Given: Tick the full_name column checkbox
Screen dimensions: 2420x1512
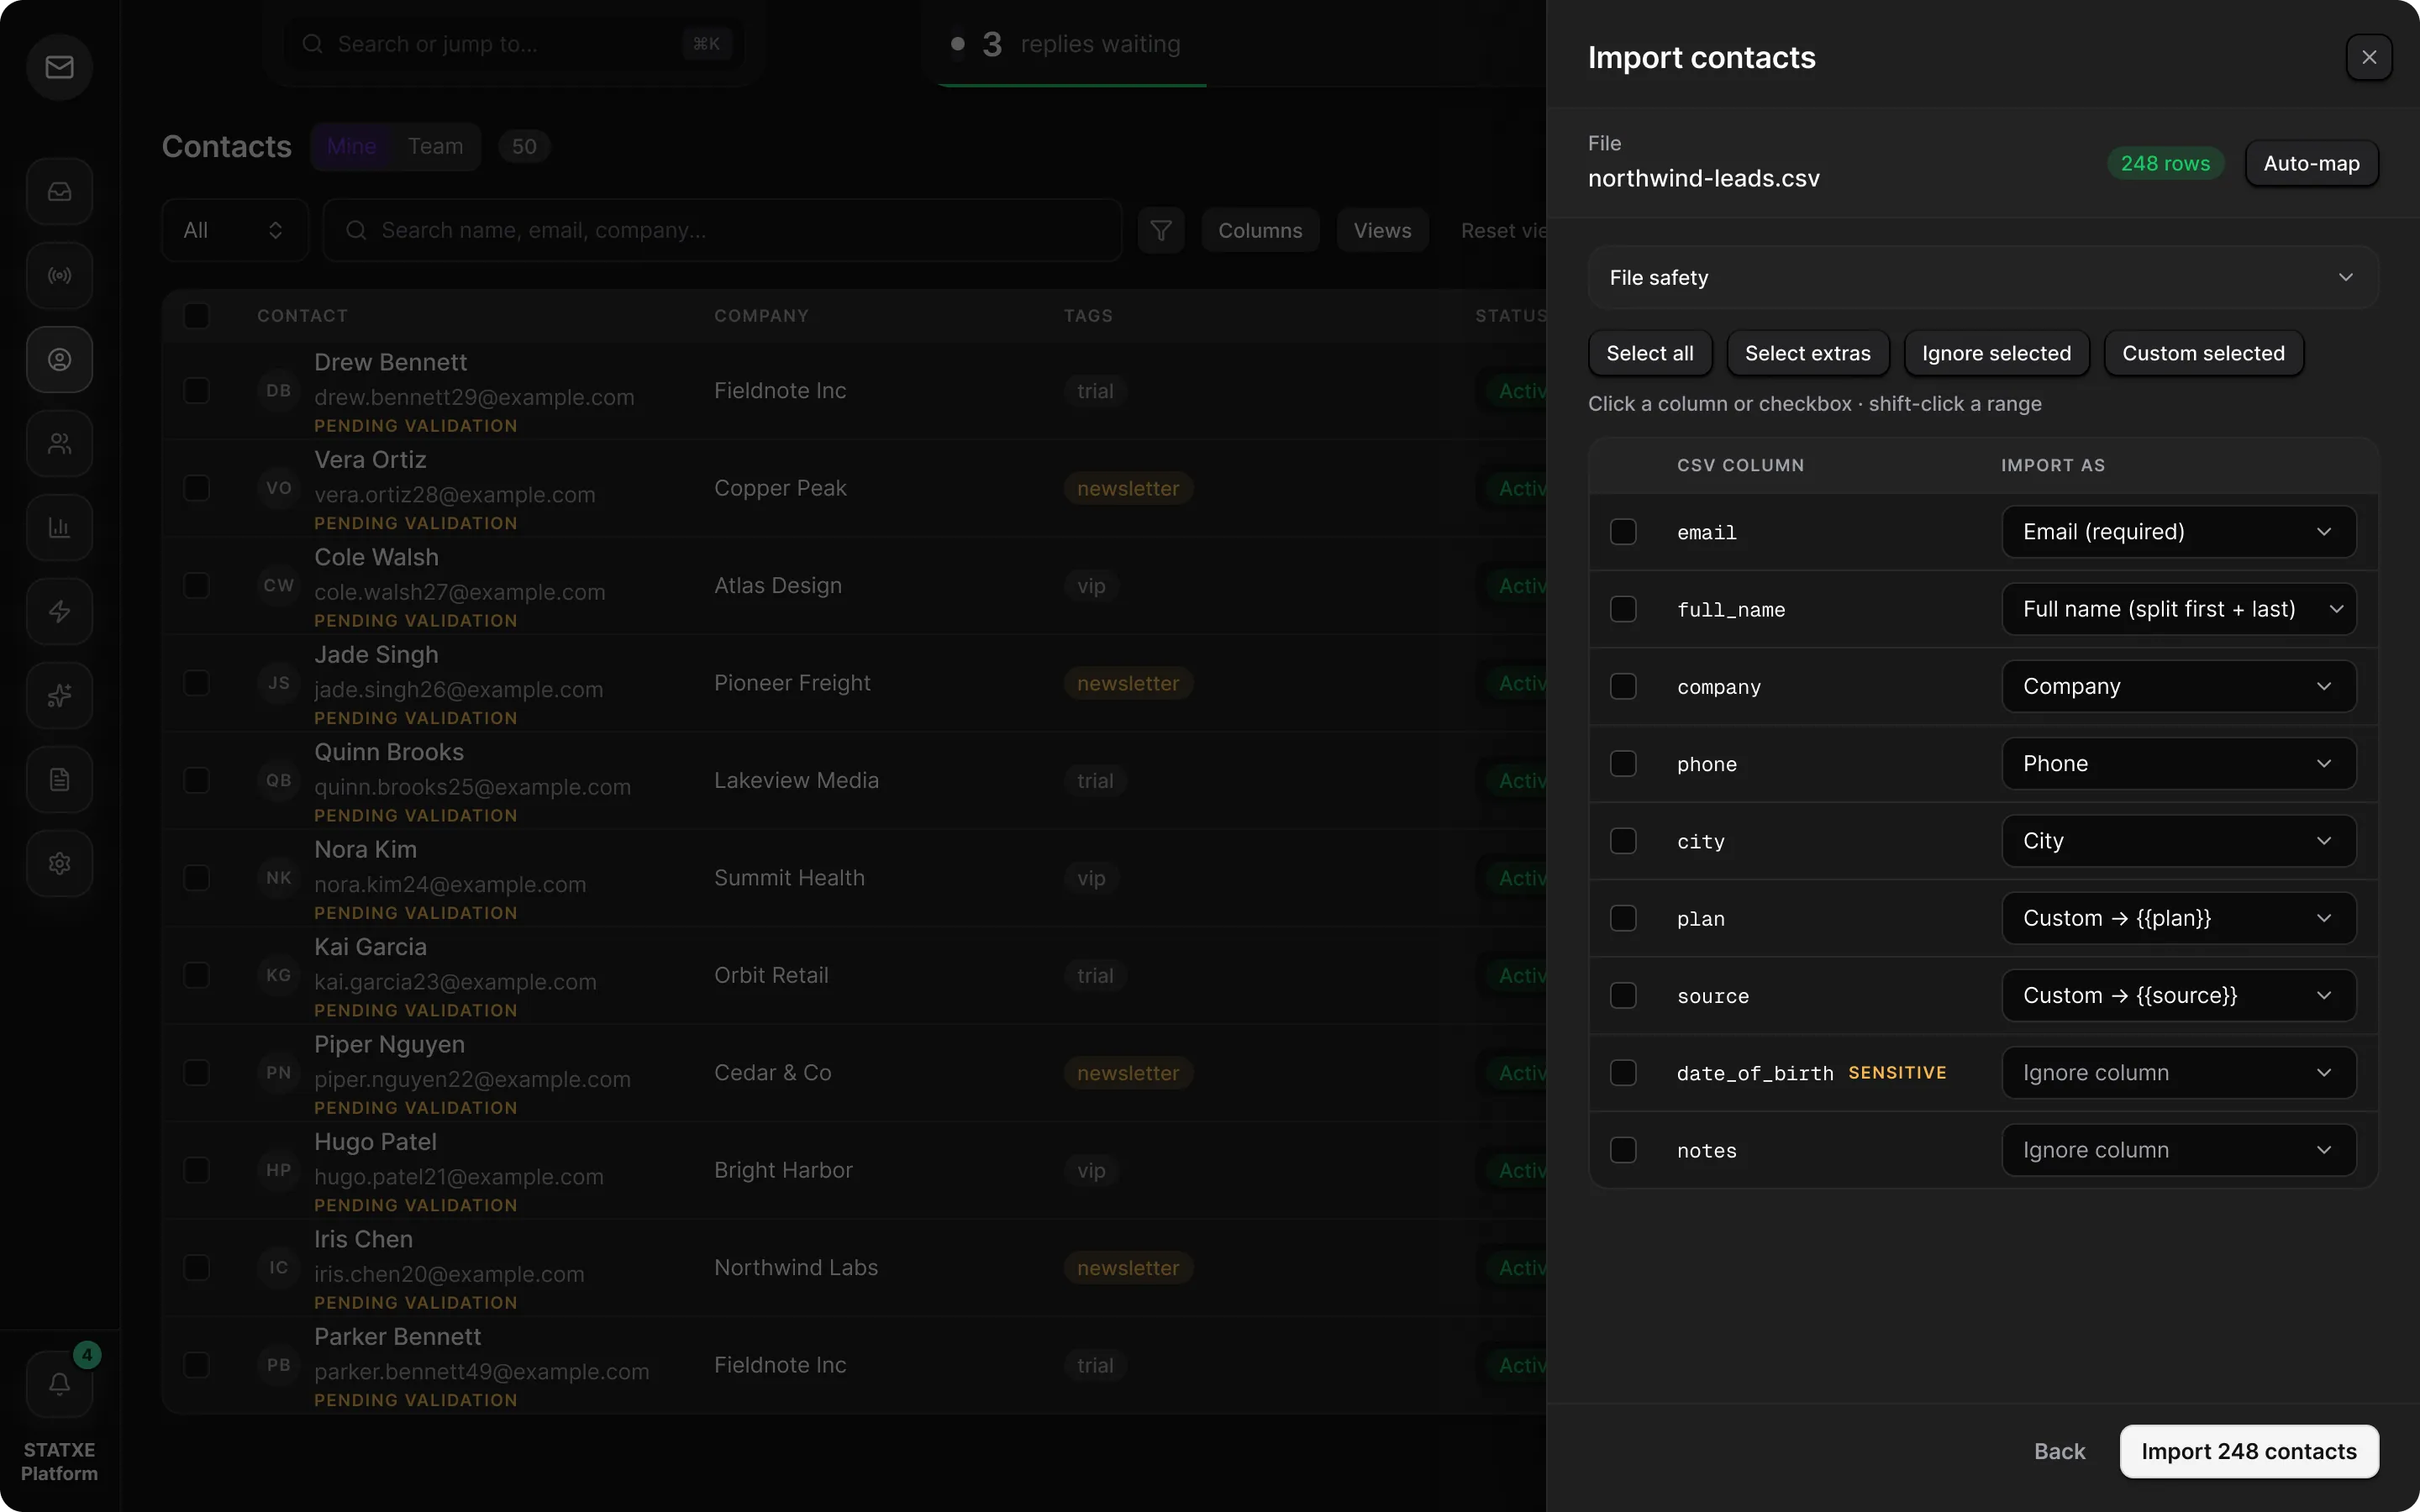Looking at the screenshot, I should (x=1623, y=609).
